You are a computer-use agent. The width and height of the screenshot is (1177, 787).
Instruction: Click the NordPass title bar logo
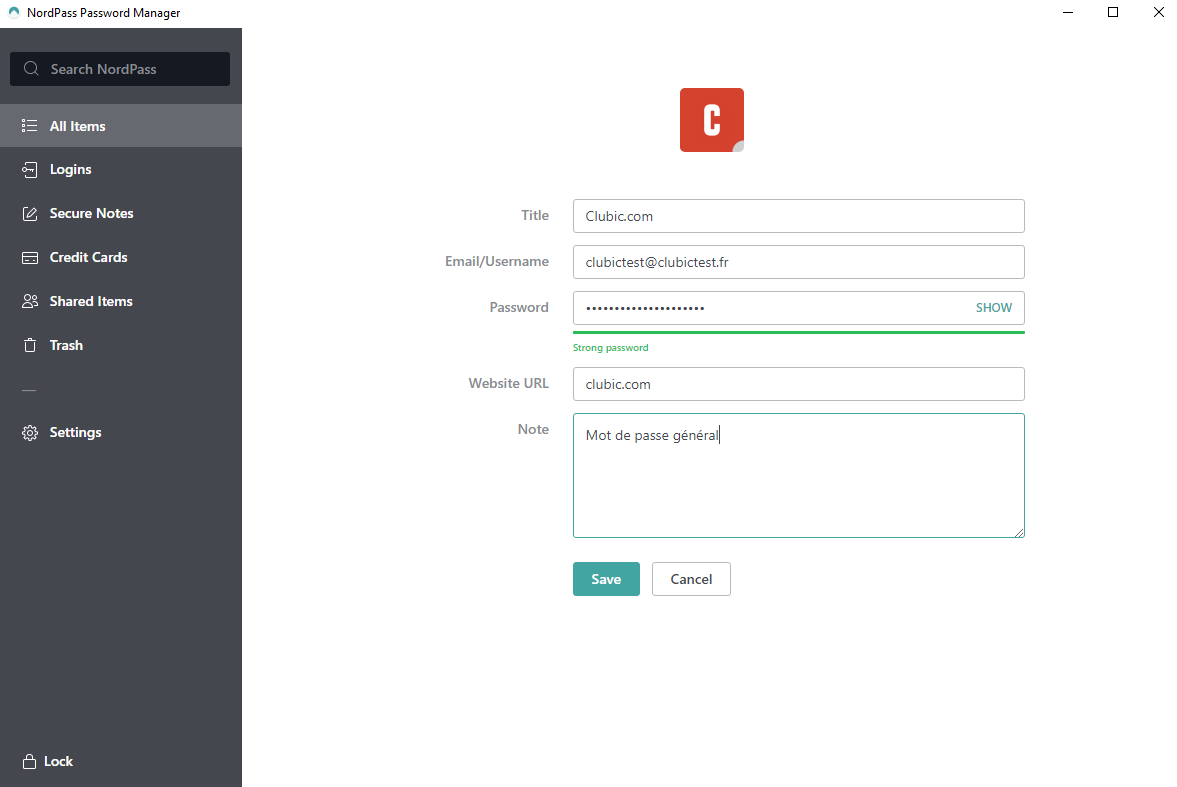tap(14, 12)
